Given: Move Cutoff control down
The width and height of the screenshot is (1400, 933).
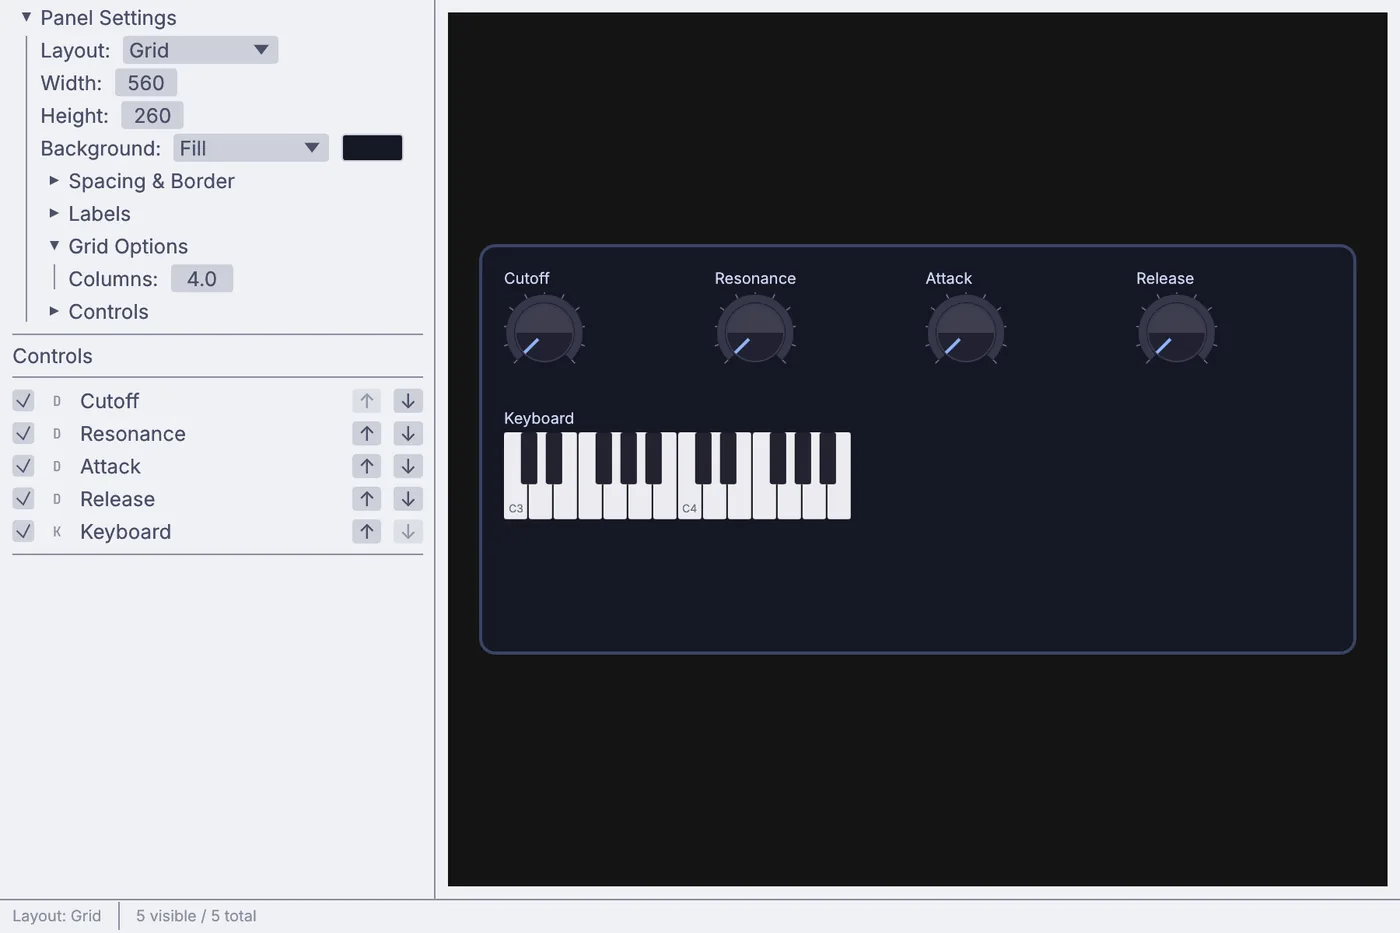Looking at the screenshot, I should tap(408, 401).
